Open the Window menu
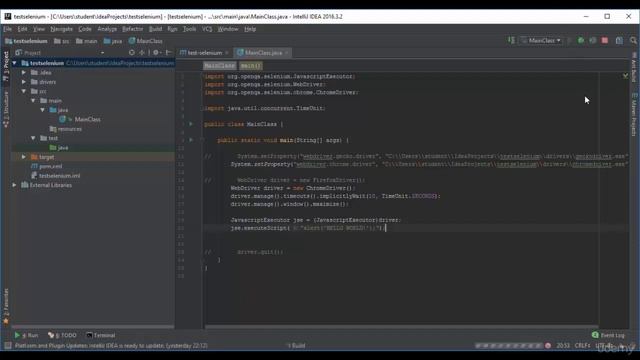 pyautogui.click(x=228, y=29)
